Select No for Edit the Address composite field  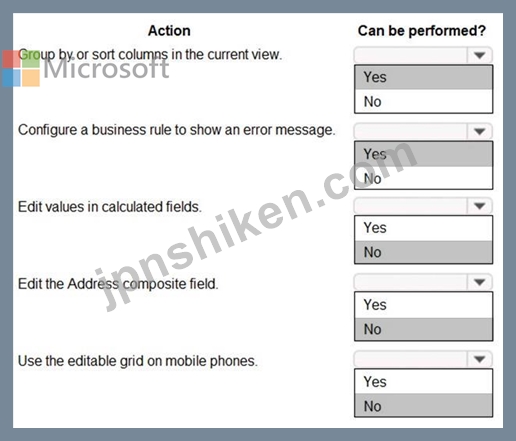pyautogui.click(x=423, y=329)
